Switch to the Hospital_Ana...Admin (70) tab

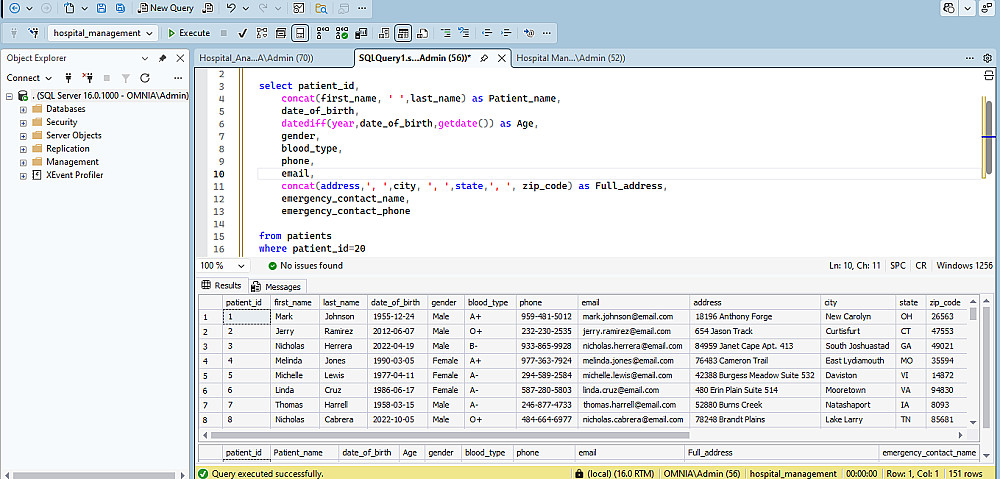256,58
